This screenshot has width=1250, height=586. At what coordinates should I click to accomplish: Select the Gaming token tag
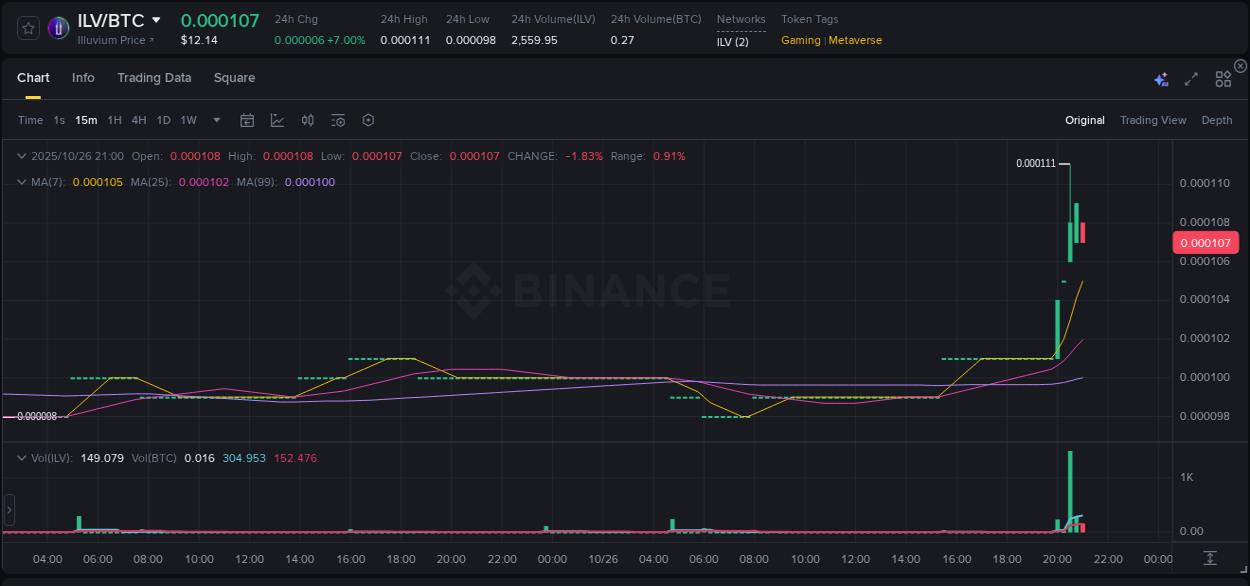(x=800, y=40)
